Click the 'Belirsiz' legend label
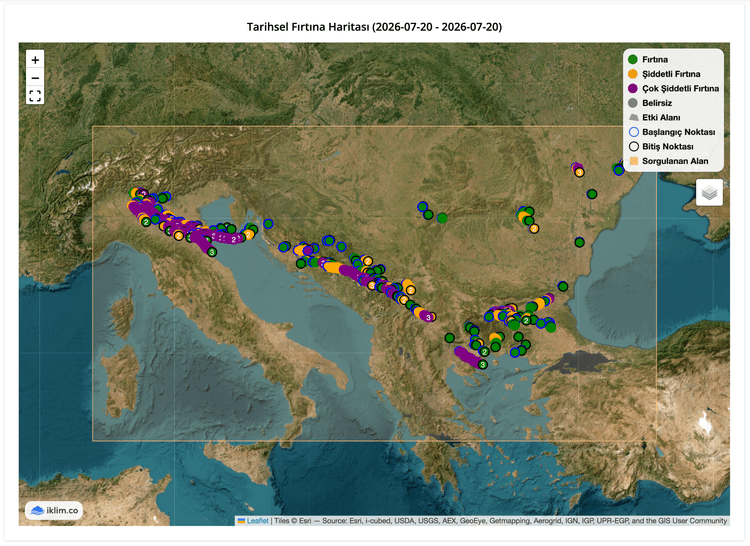Image resolution: width=750 pixels, height=546 pixels. [x=657, y=103]
